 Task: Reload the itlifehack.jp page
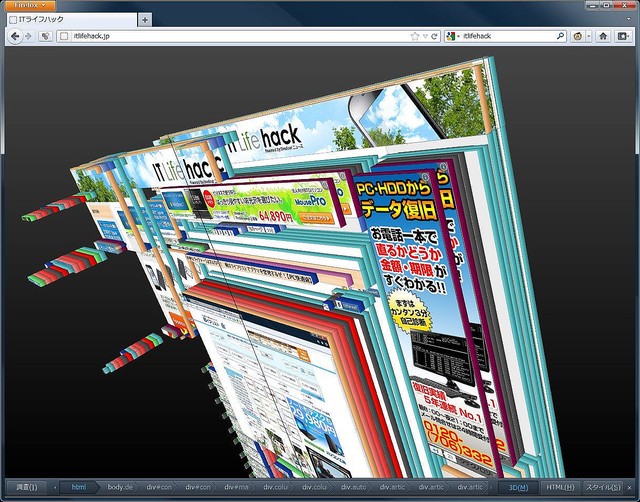click(x=435, y=36)
